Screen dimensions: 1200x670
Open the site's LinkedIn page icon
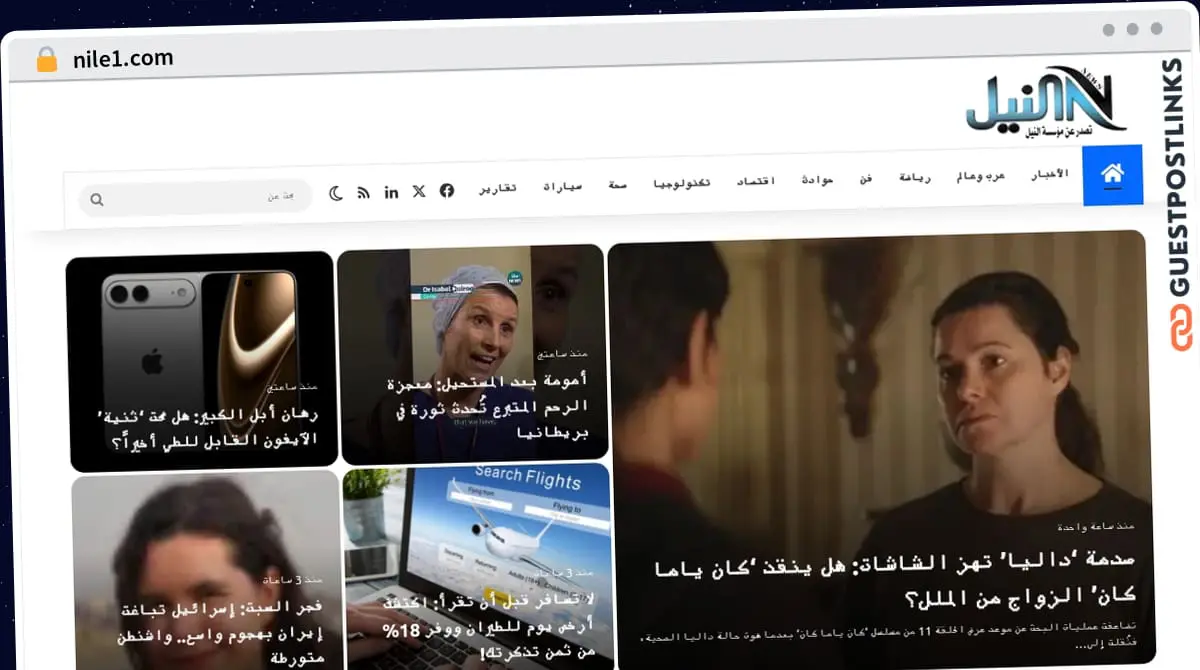[x=391, y=192]
